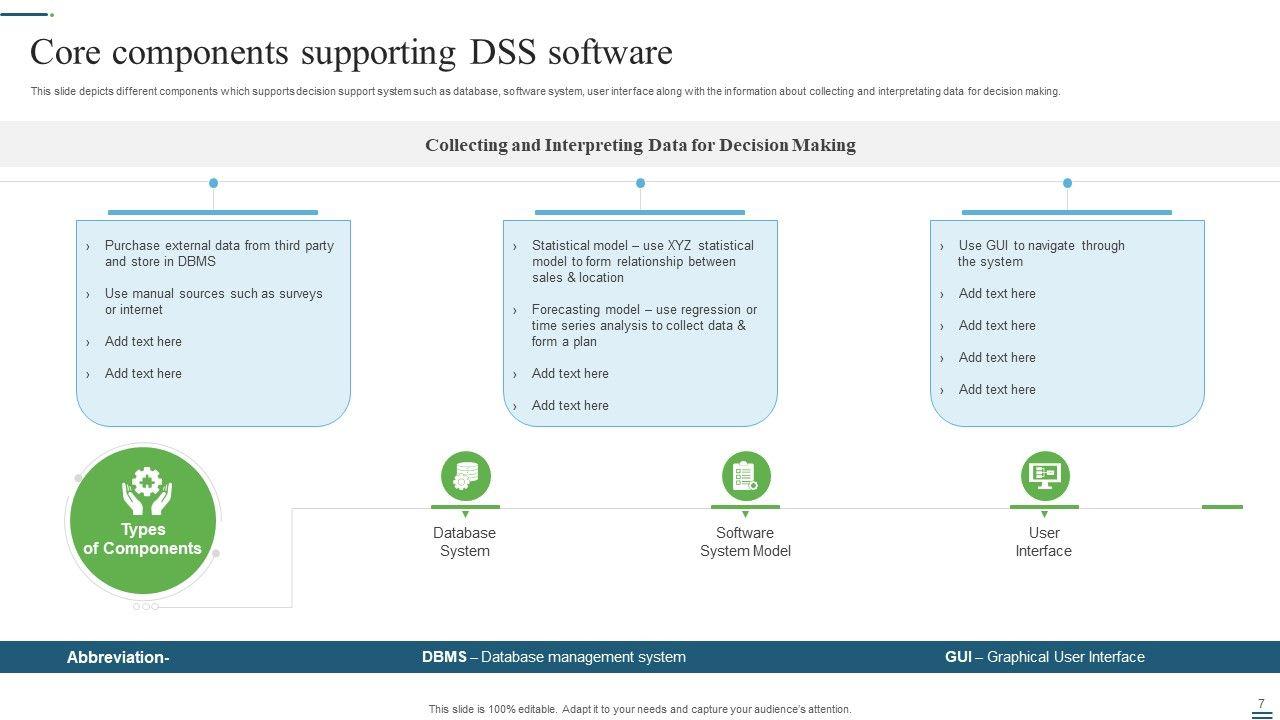This screenshot has width=1280, height=720.
Task: Click the Software System Model icon
Action: pos(746,476)
